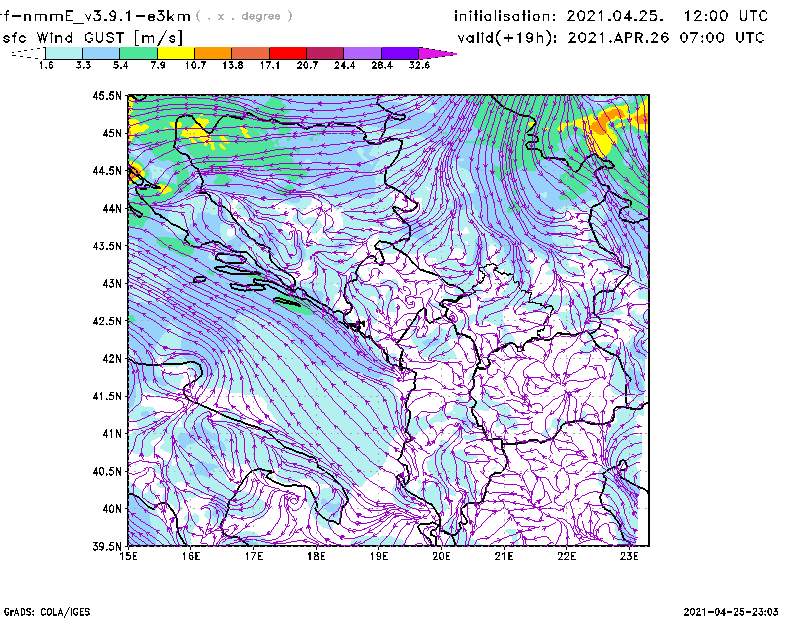This screenshot has height=618, width=800.
Task: Click the 2021-04-25-23:03 timestamp
Action: pos(731,612)
